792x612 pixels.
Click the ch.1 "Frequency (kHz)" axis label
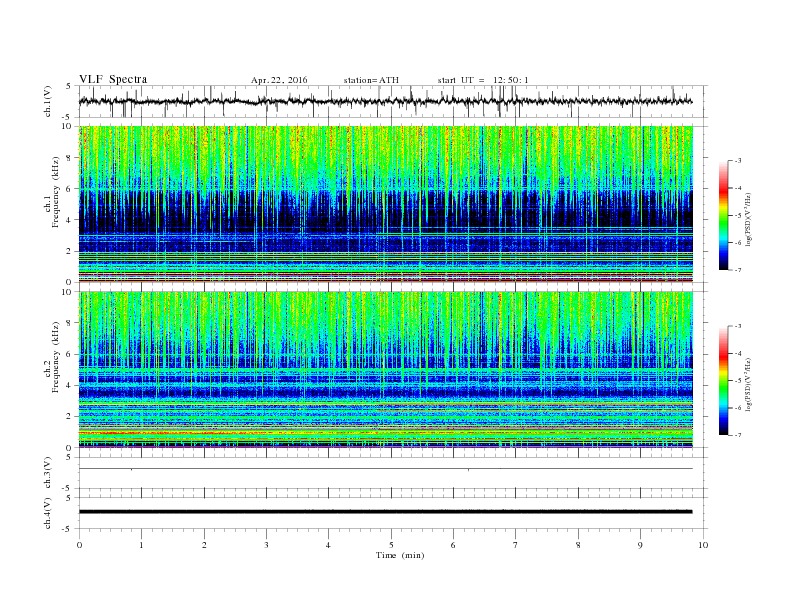coord(55,191)
